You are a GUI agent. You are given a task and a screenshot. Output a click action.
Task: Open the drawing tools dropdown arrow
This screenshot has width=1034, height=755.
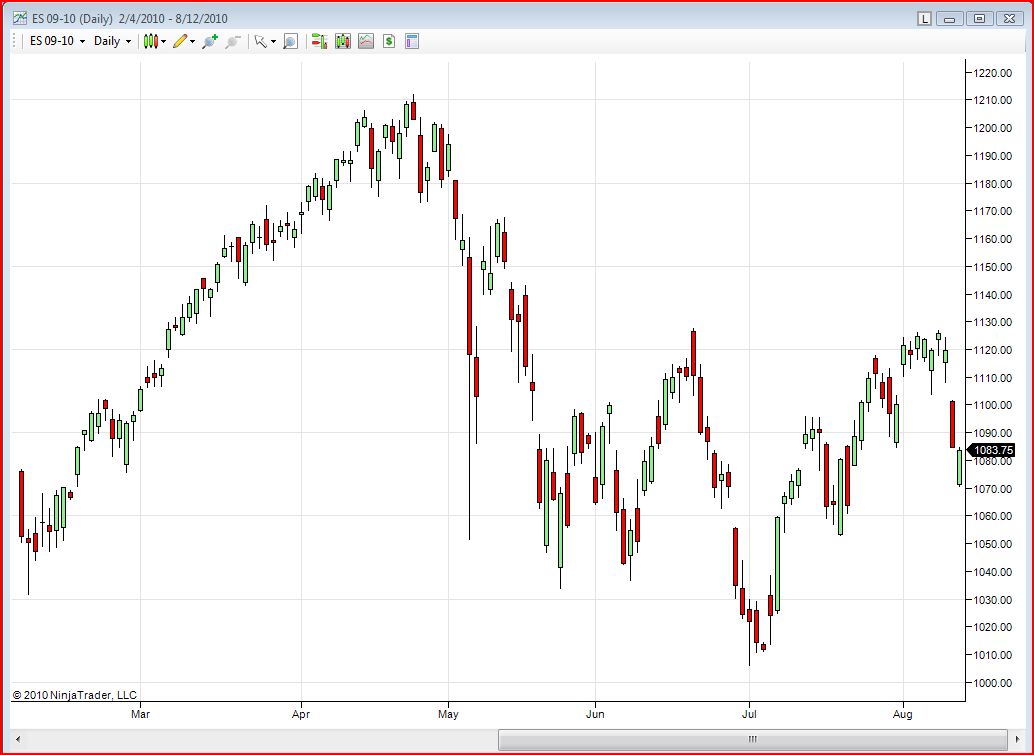[x=193, y=42]
